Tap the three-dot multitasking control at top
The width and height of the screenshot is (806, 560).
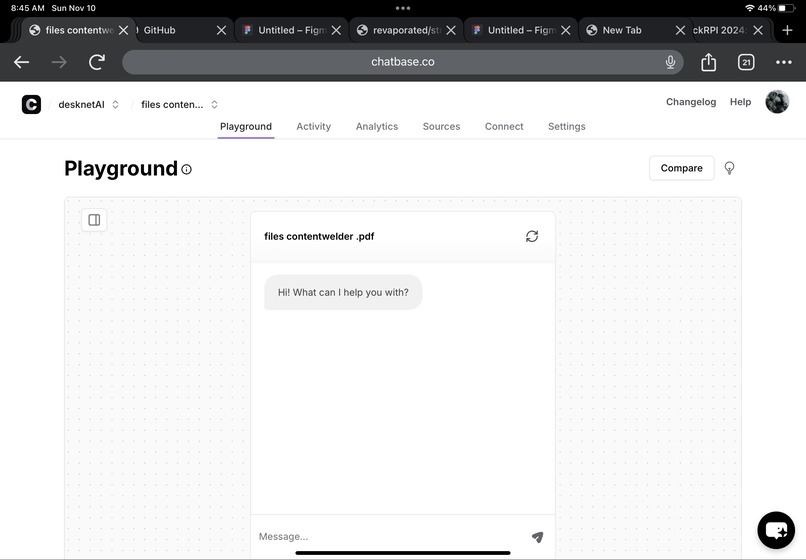point(403,8)
